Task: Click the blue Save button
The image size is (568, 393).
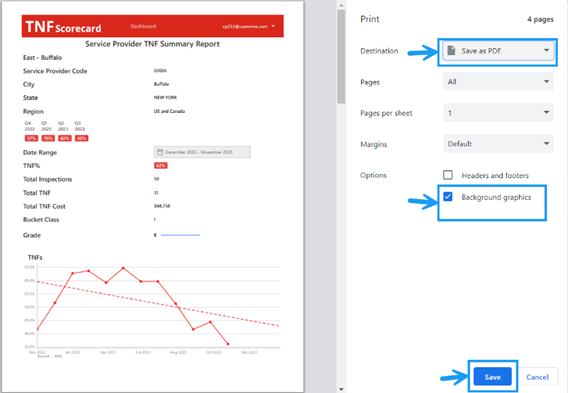Action: pyautogui.click(x=493, y=377)
